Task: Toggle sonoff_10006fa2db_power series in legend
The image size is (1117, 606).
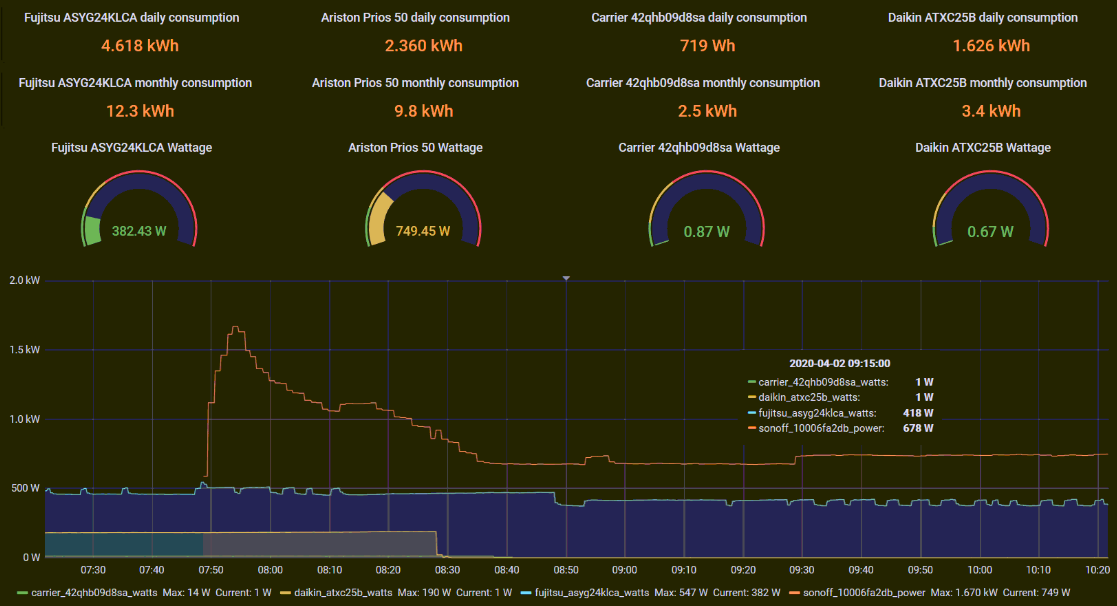Action: click(864, 592)
